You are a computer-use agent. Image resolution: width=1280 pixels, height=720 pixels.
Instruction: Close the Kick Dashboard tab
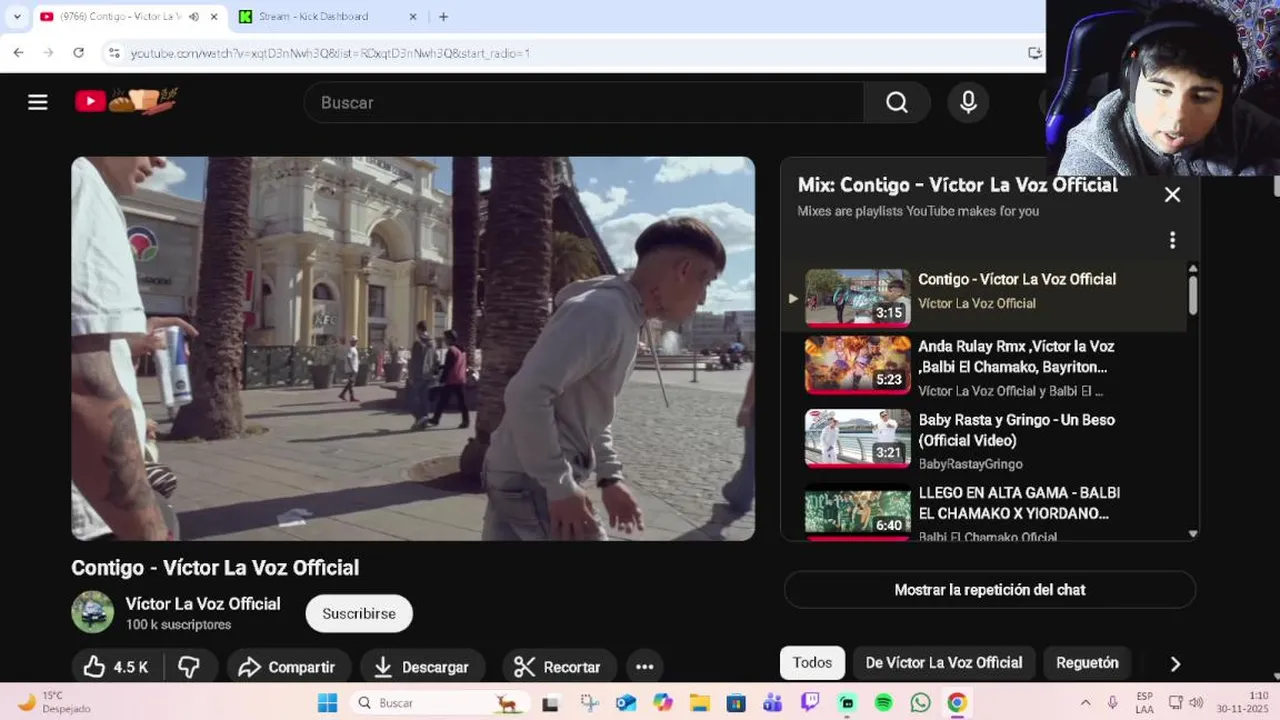click(x=413, y=17)
